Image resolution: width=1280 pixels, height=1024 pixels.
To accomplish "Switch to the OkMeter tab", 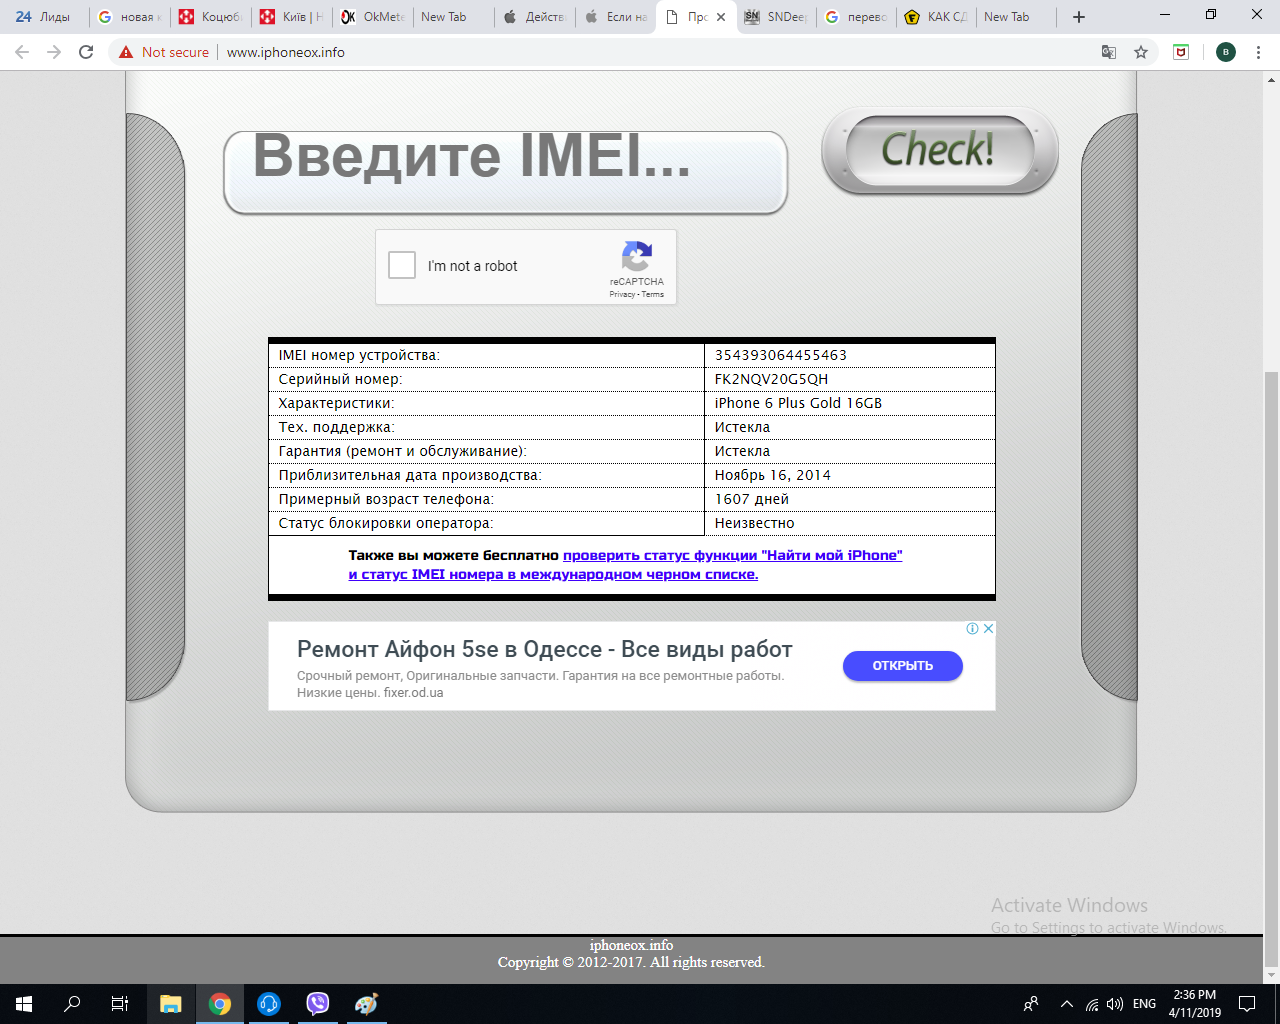I will tap(373, 17).
